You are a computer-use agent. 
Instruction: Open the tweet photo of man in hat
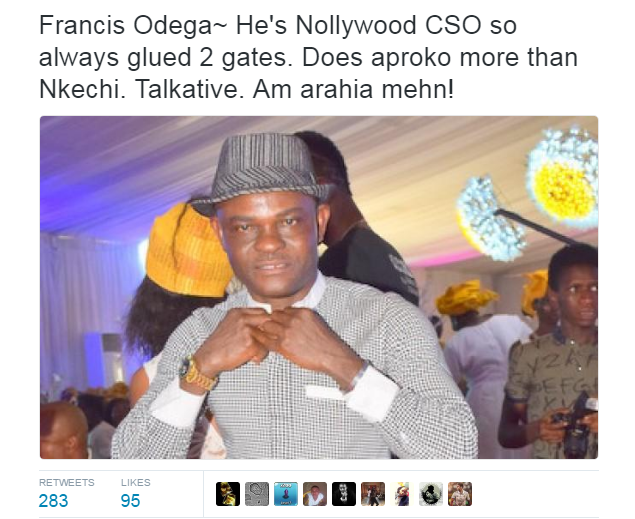tap(319, 287)
